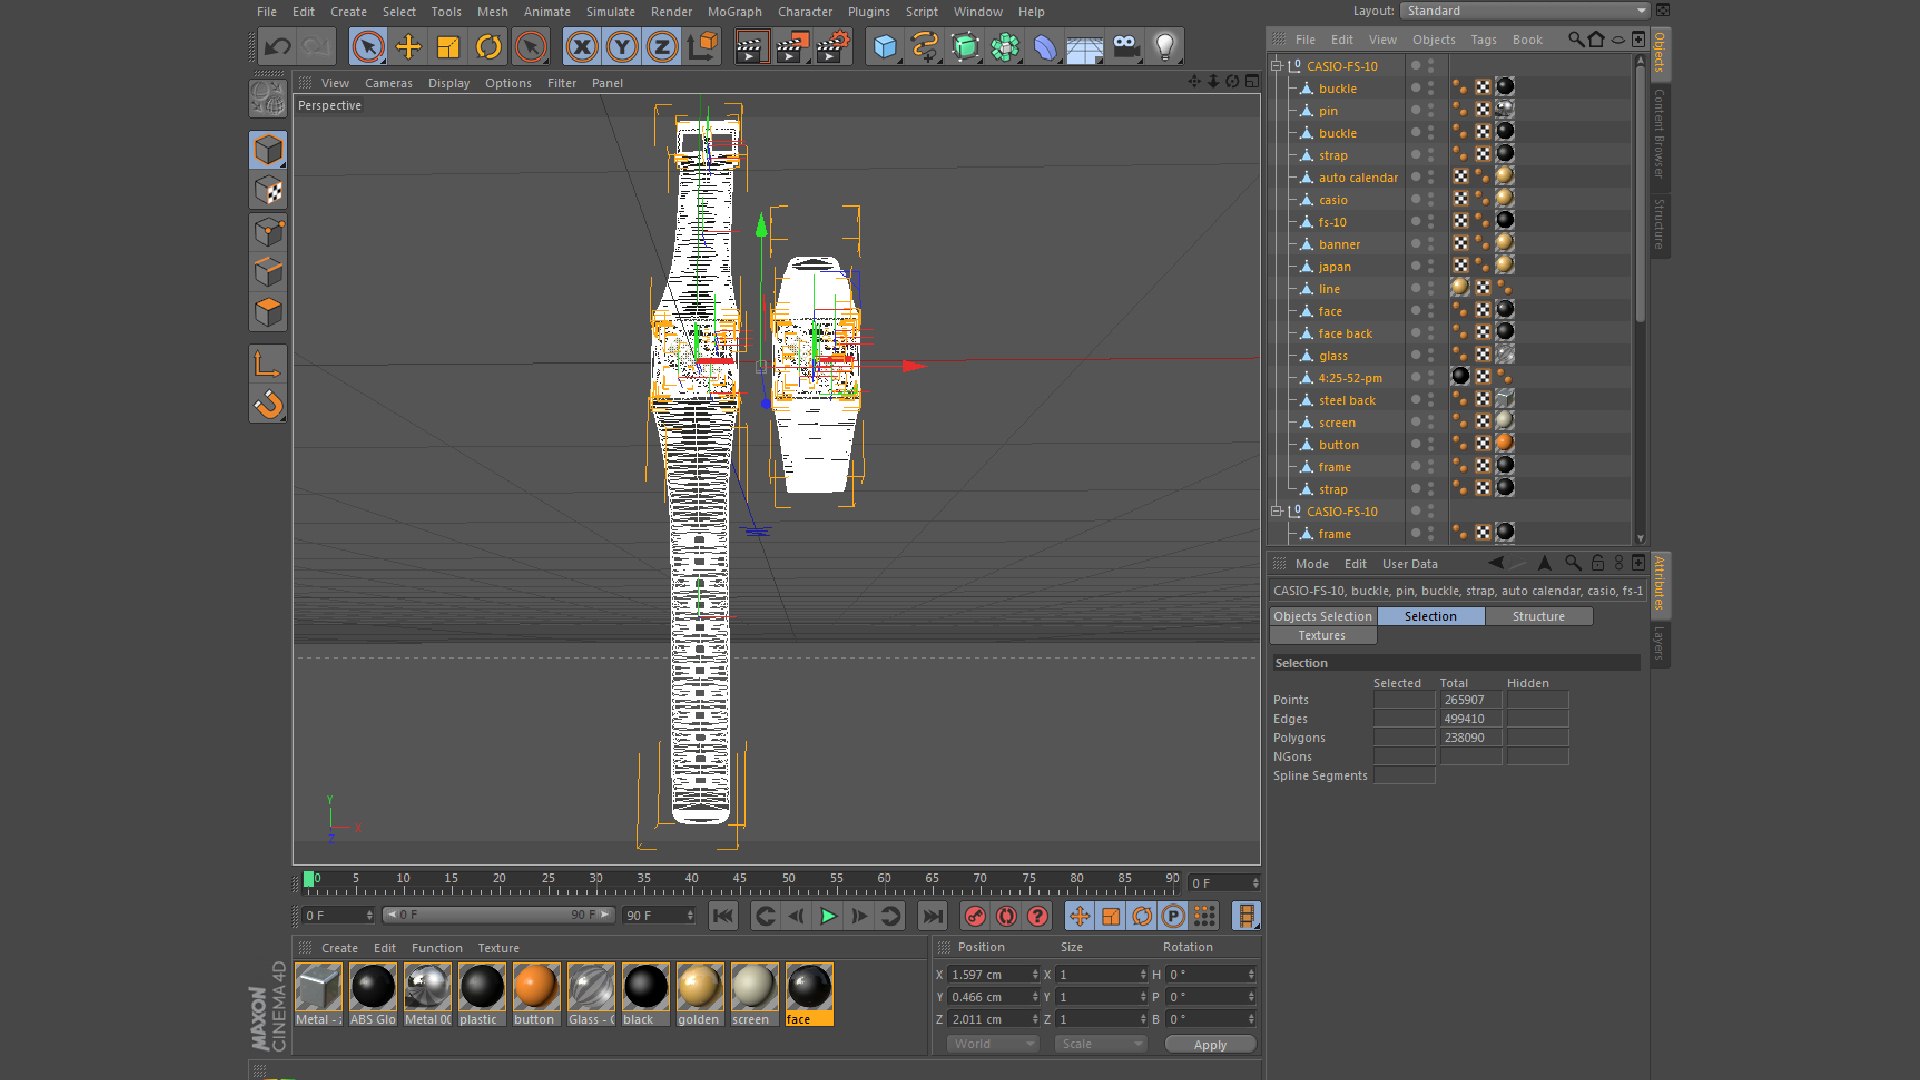Open the Layout Standard dropdown
1920x1080 pixels.
(x=1524, y=11)
